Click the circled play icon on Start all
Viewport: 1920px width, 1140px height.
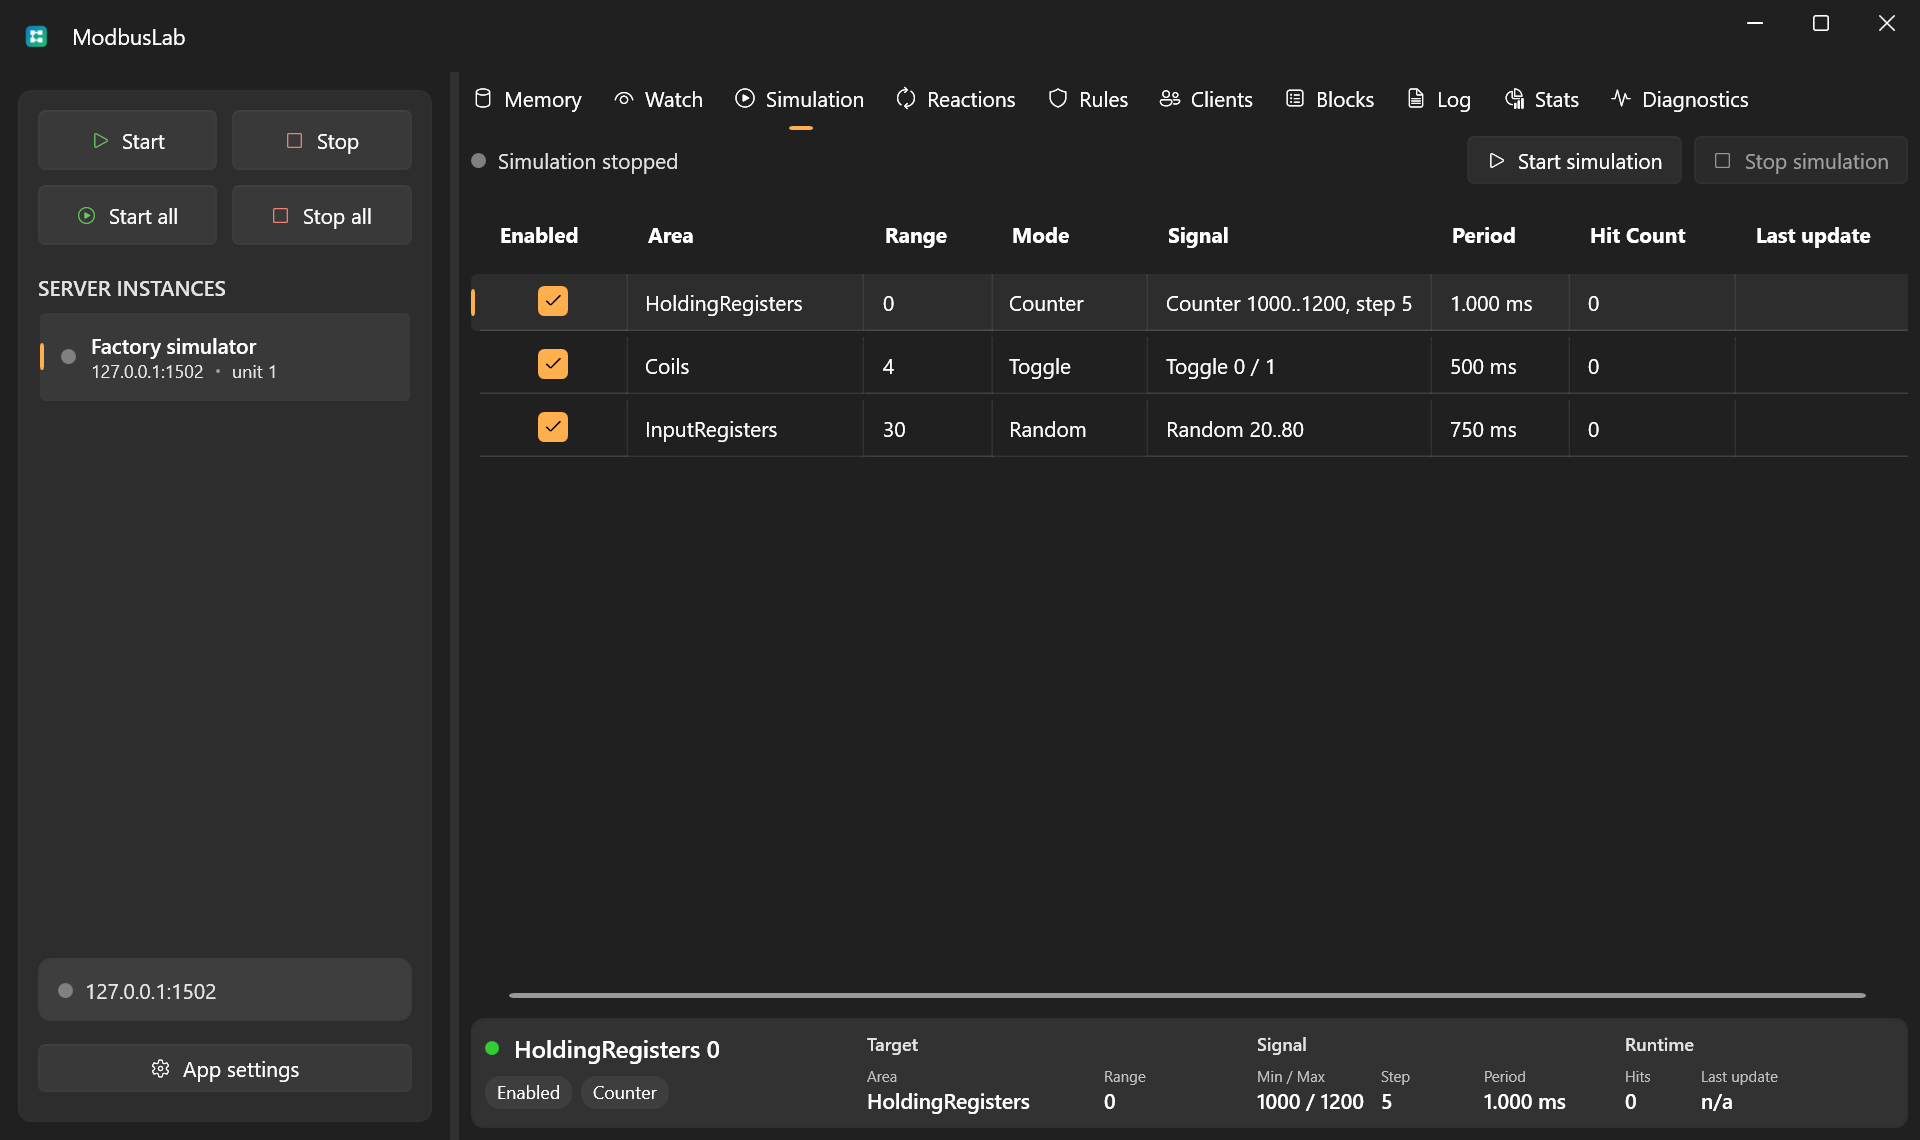coord(87,216)
